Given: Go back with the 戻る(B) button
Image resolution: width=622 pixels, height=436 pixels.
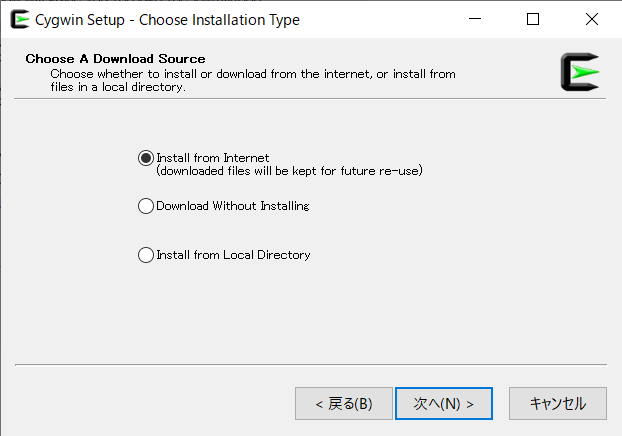Looking at the screenshot, I should [x=343, y=404].
